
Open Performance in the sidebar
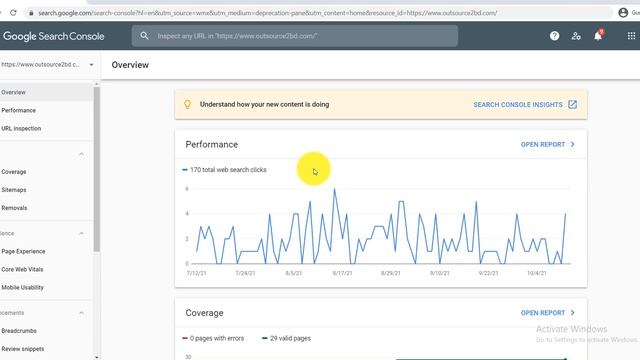tap(46, 110)
